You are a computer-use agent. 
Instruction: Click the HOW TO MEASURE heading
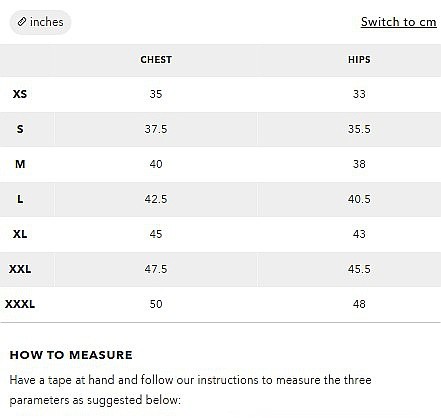click(71, 355)
